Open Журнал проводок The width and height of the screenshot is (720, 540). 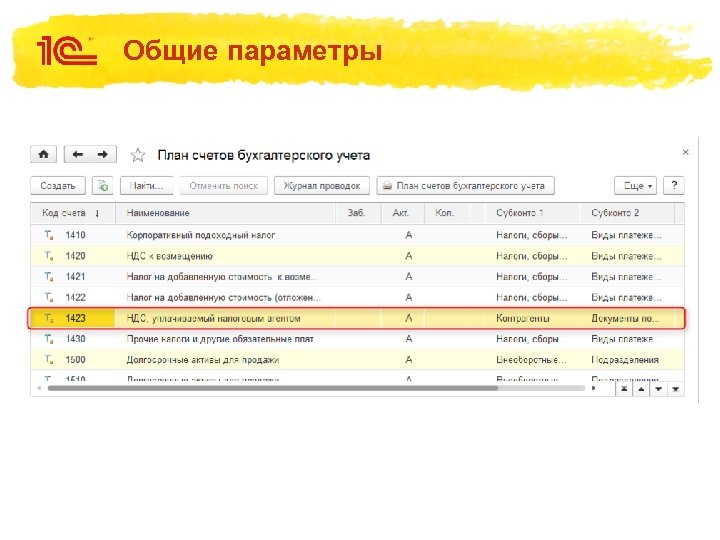pyautogui.click(x=322, y=186)
